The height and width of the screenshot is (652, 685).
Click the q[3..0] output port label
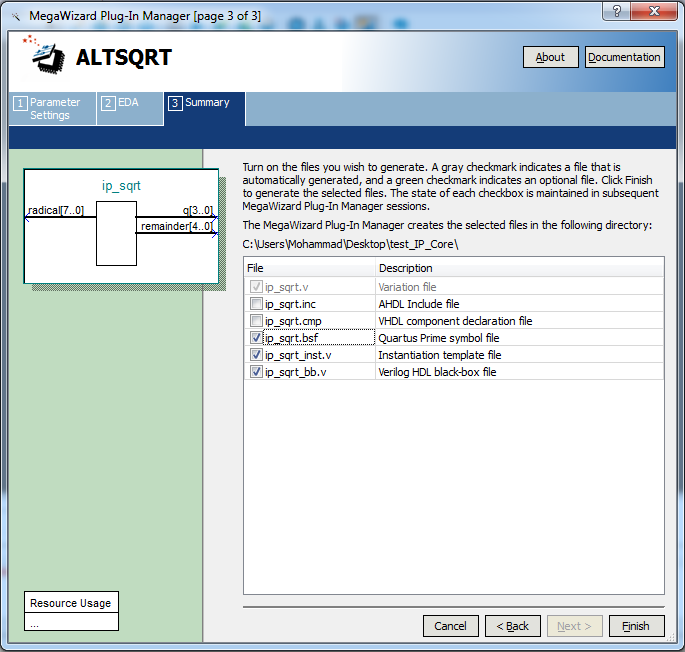(198, 210)
